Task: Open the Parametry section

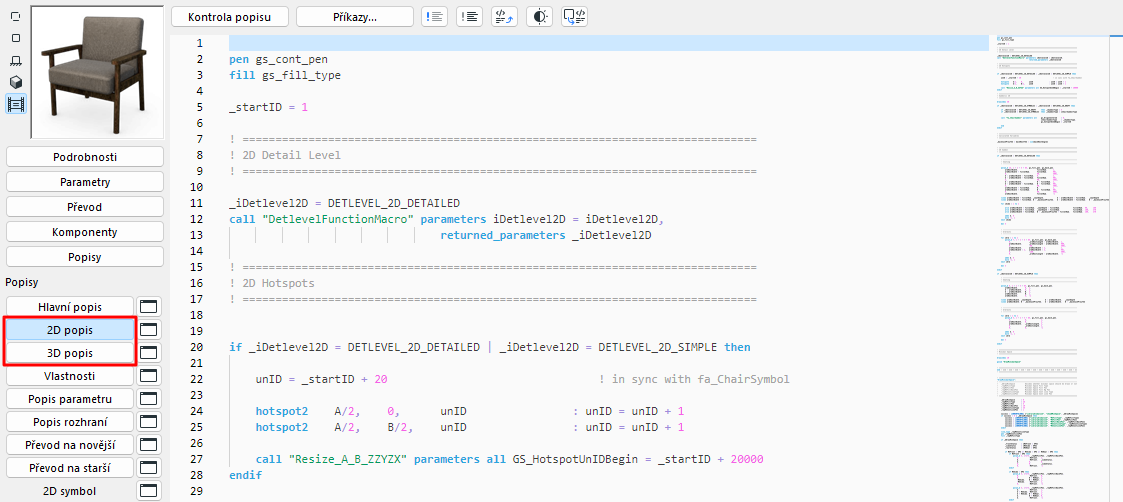Action: (x=85, y=182)
